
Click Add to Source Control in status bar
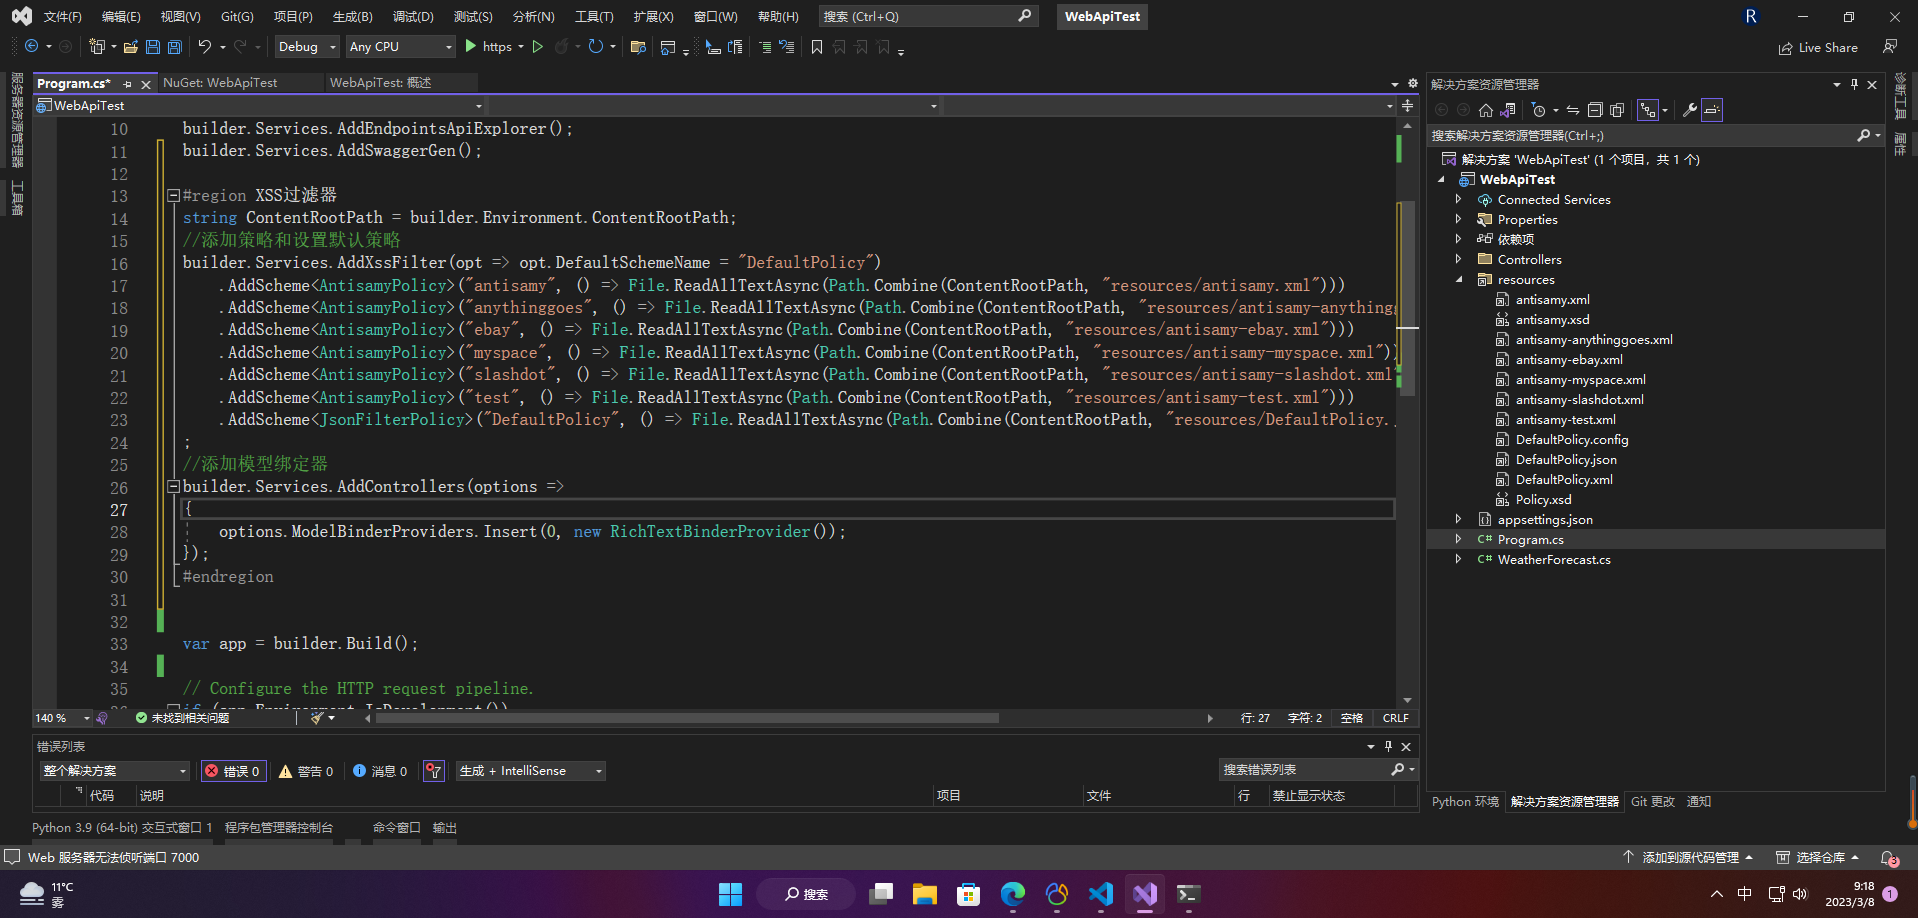1689,858
